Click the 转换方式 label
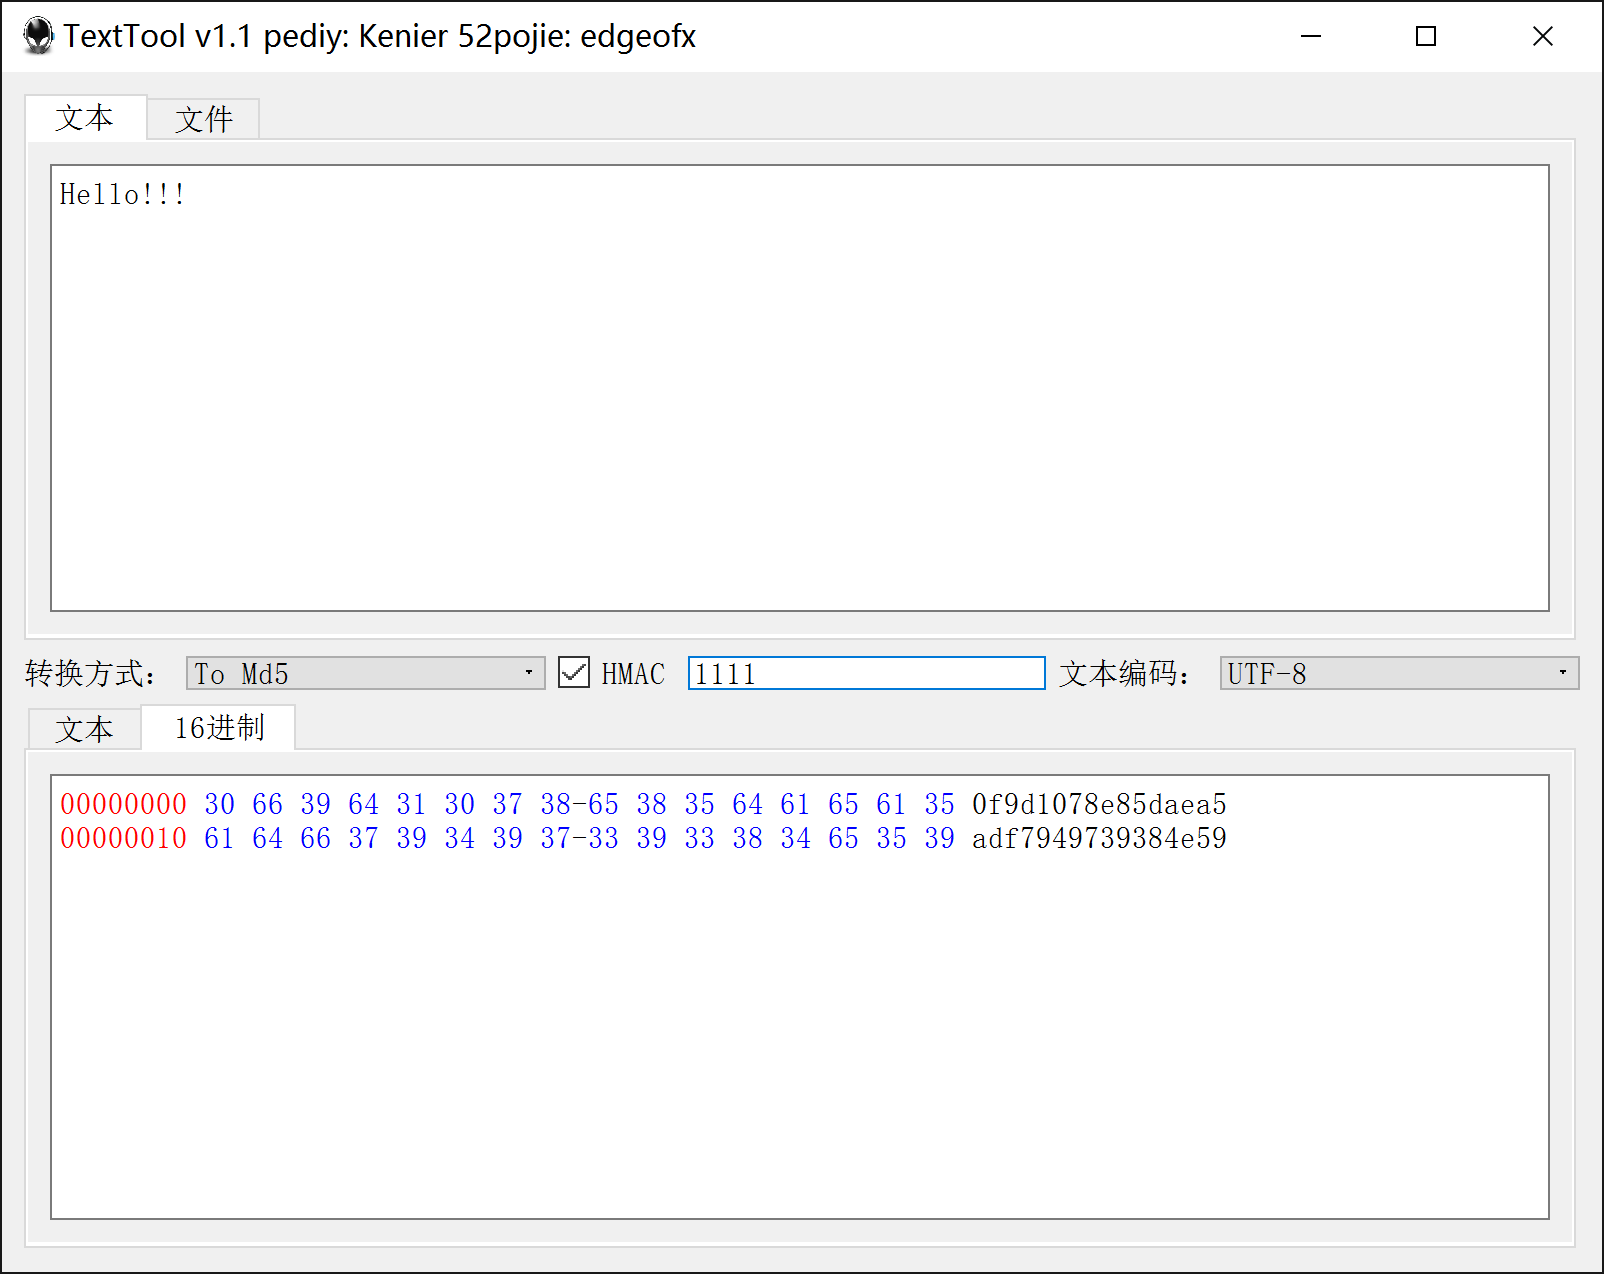Image resolution: width=1604 pixels, height=1274 pixels. [90, 673]
